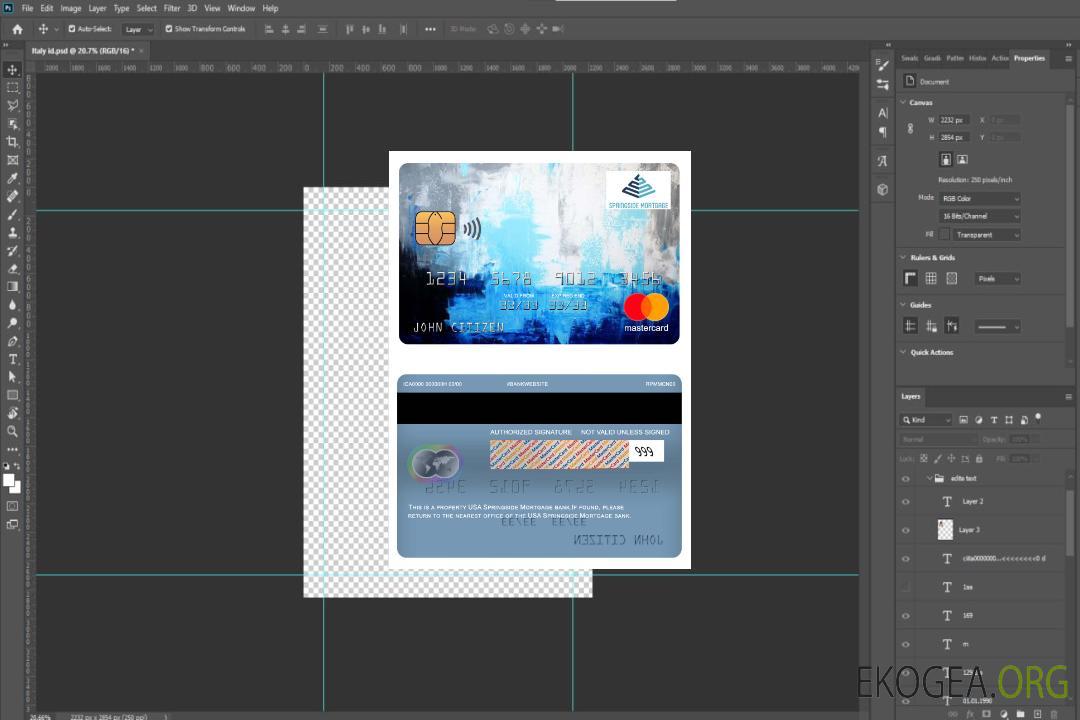This screenshot has width=1080, height=720.
Task: Click the Home icon in options bar
Action: (17, 29)
